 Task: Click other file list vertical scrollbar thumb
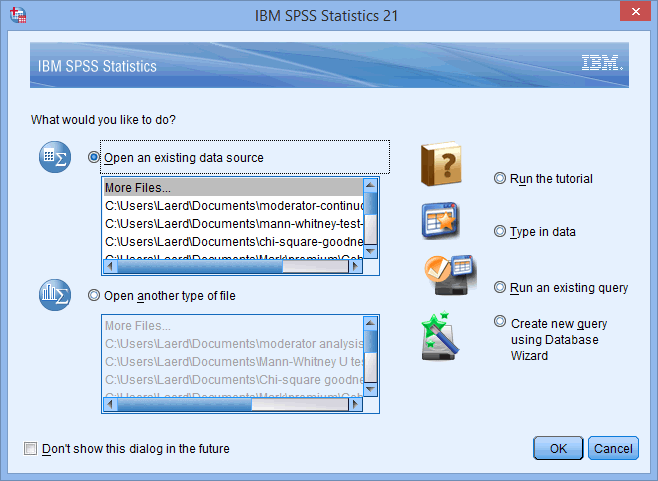coord(371,342)
